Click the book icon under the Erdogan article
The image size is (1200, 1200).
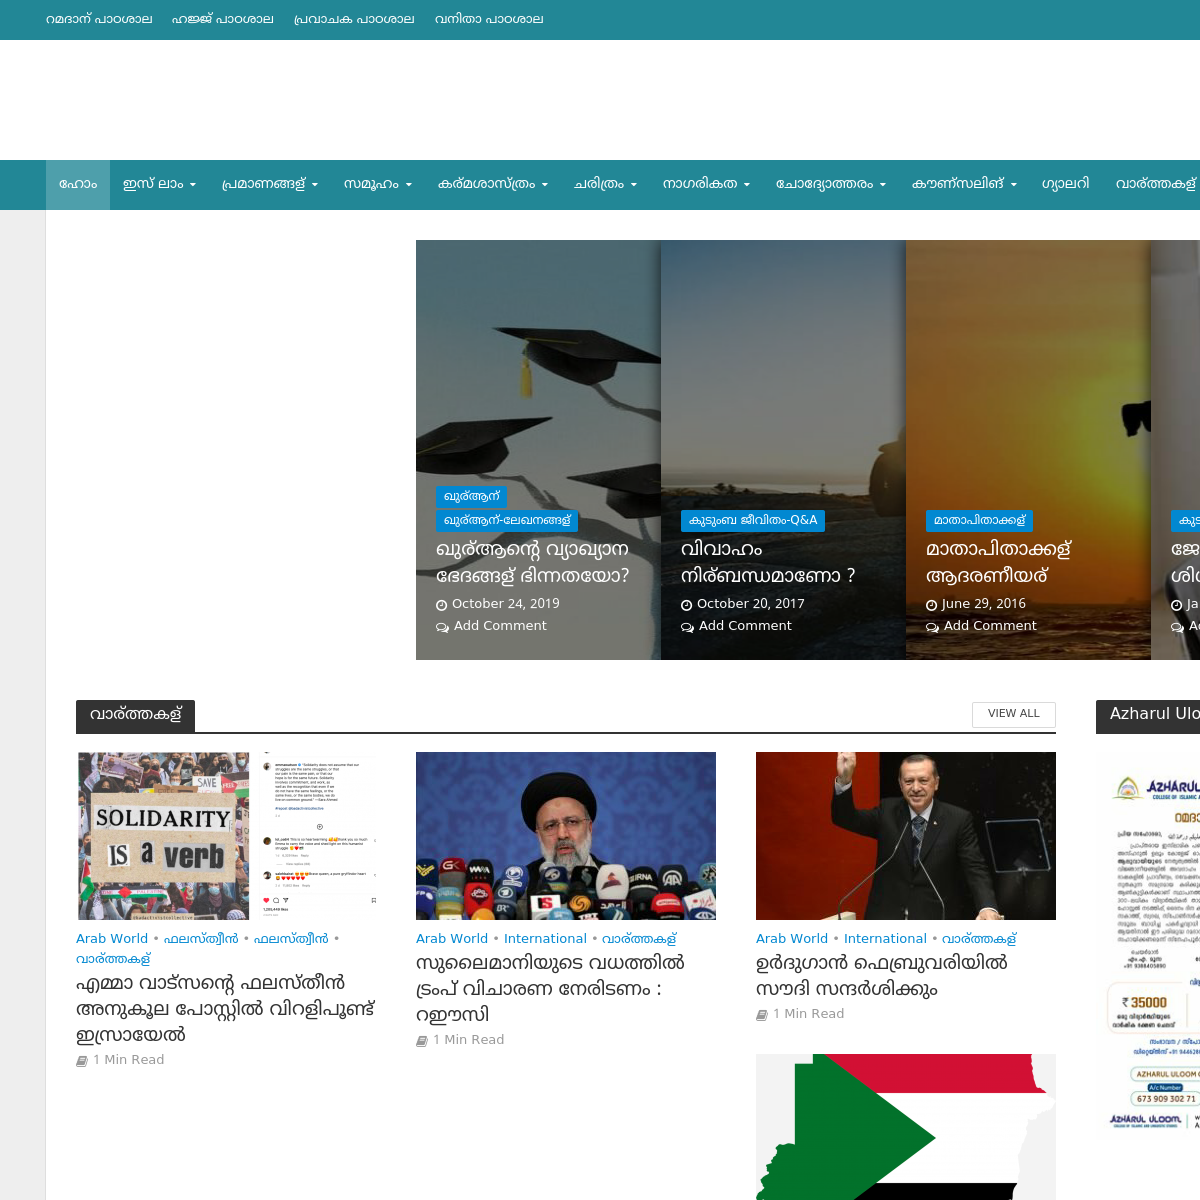pos(762,1015)
